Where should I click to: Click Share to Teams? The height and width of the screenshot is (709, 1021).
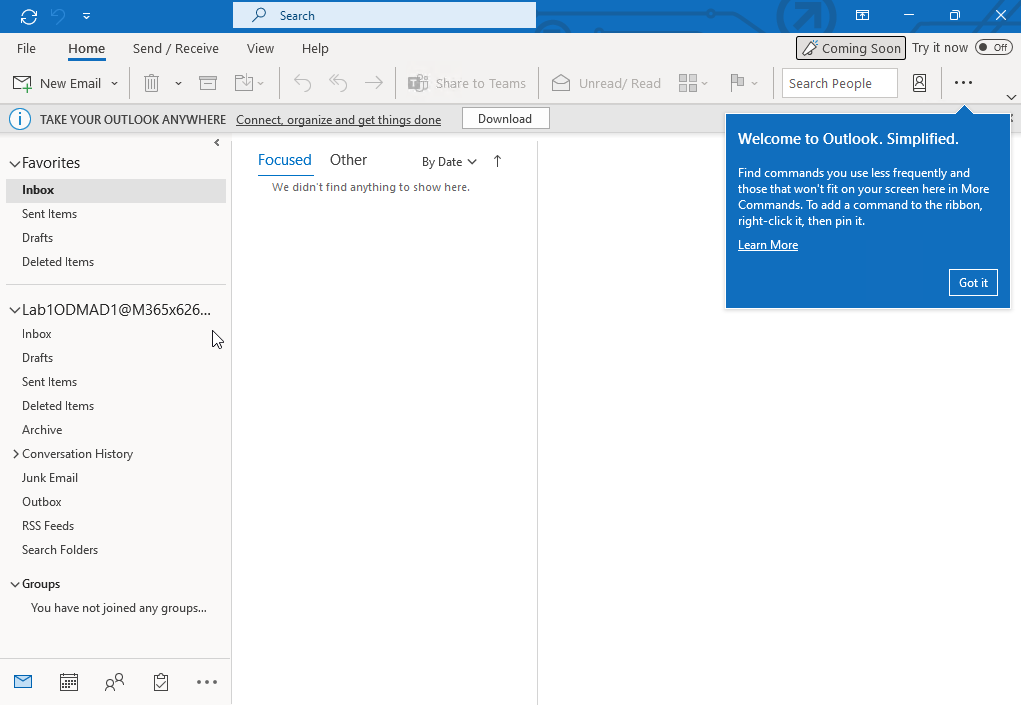(467, 83)
